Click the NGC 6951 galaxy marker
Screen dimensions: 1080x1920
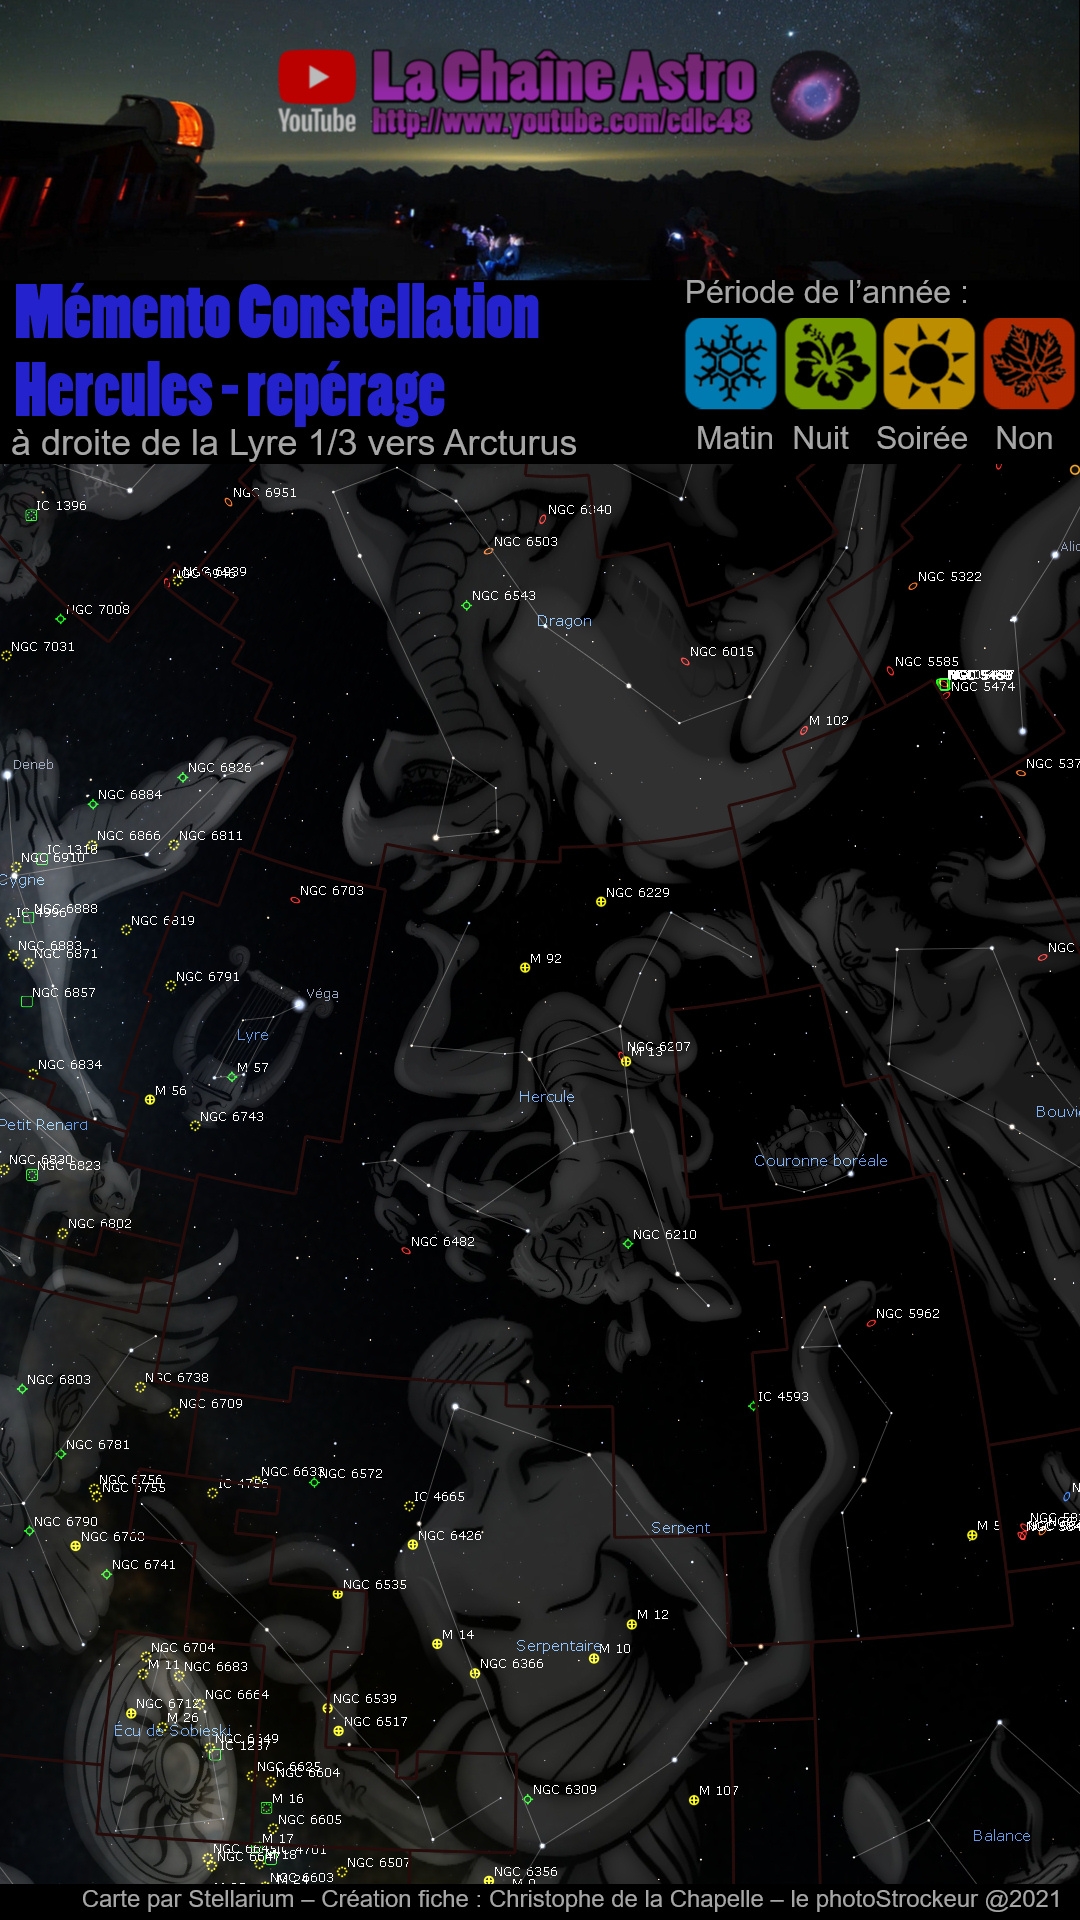click(228, 502)
